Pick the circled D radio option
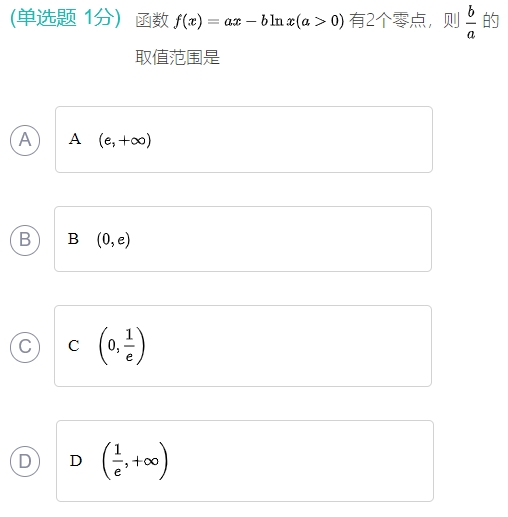The height and width of the screenshot is (517, 508). (x=25, y=461)
